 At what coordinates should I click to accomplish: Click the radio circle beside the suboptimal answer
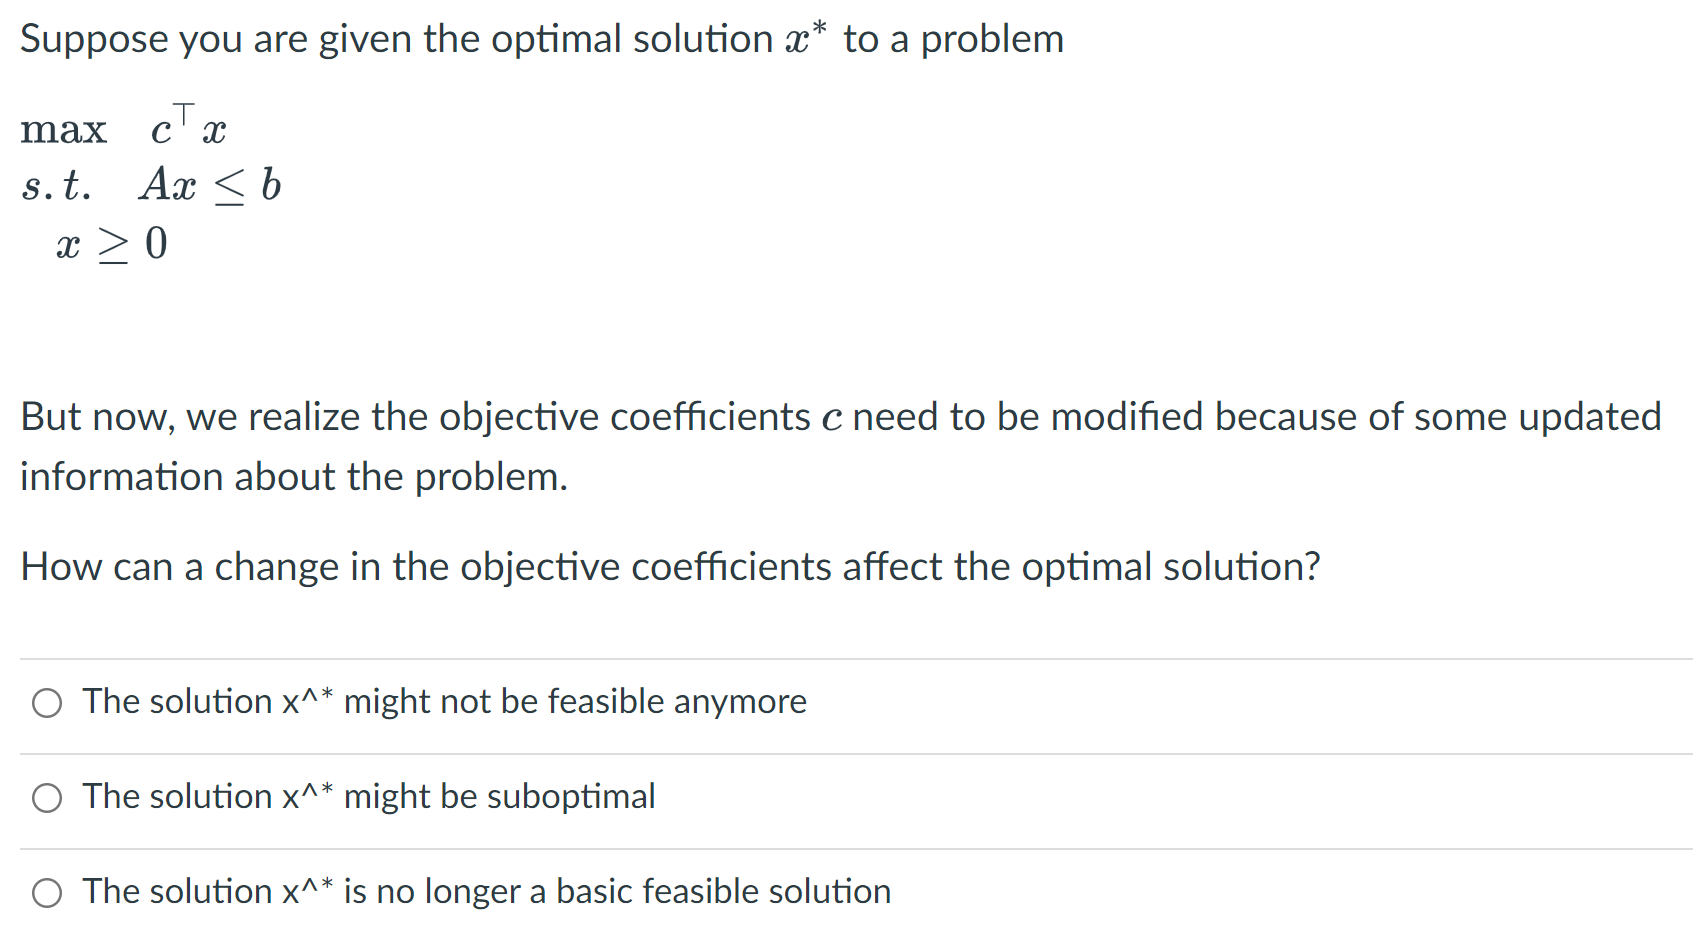tap(47, 798)
